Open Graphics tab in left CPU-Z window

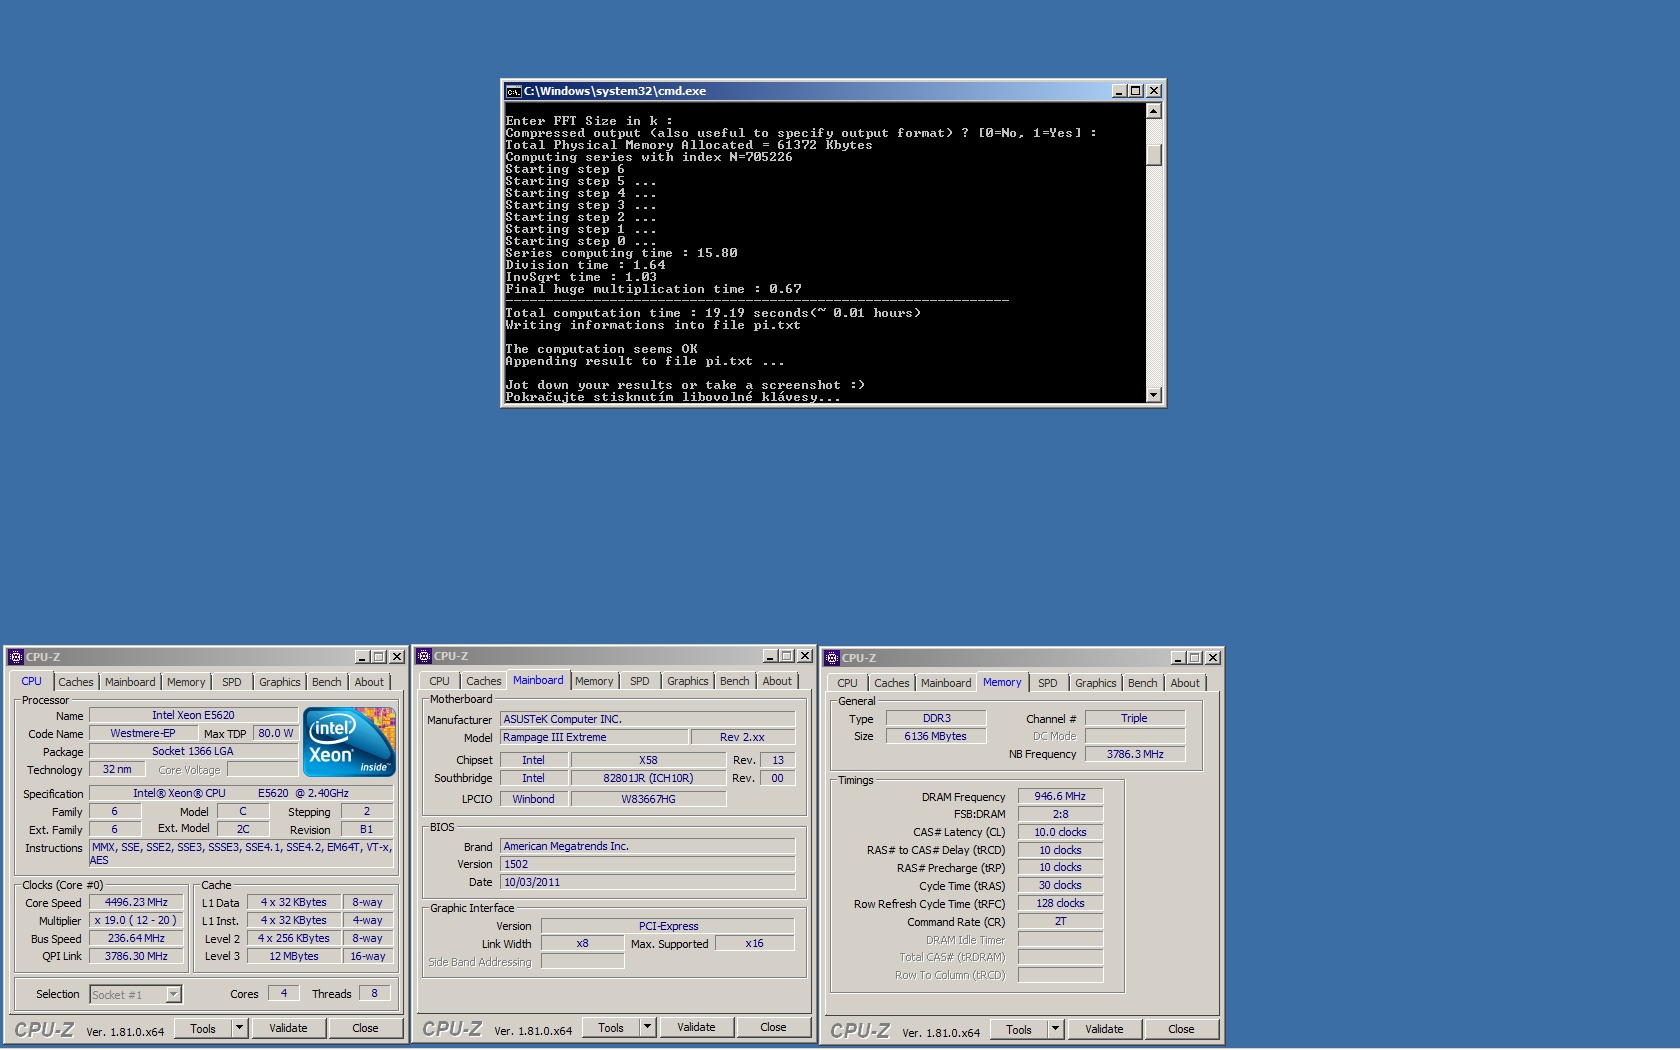tap(280, 682)
